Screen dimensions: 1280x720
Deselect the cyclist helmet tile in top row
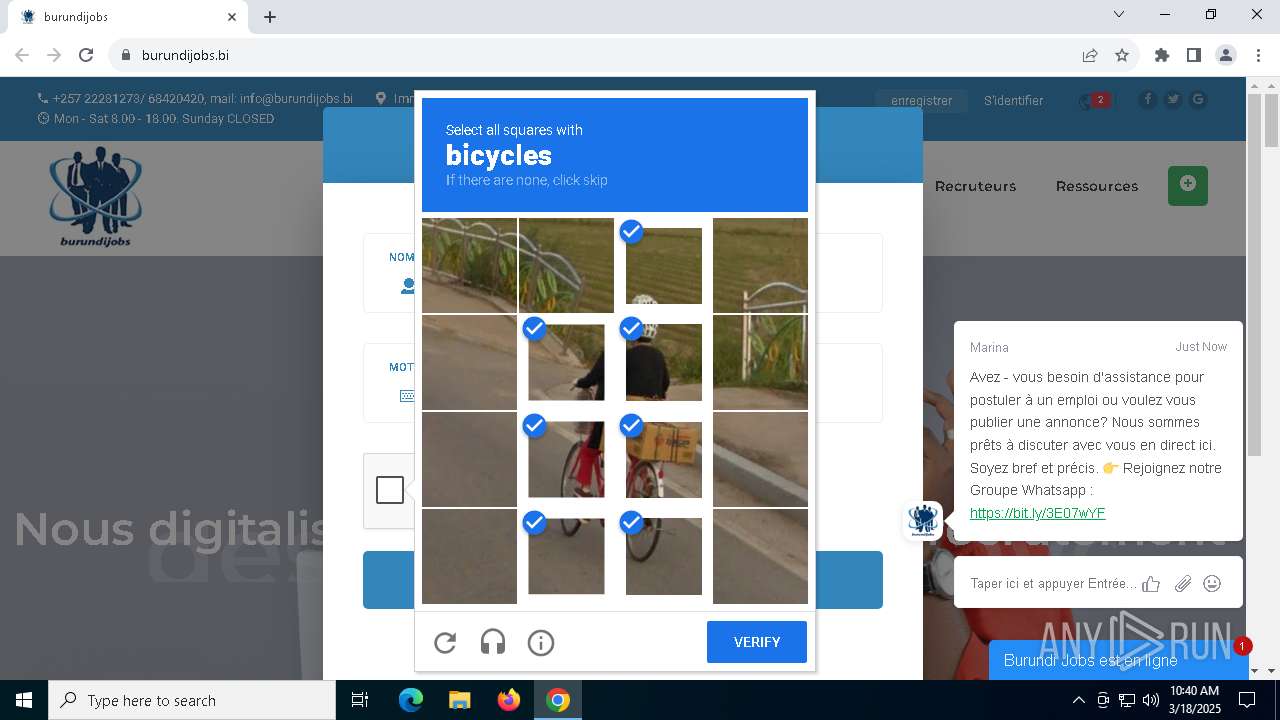(664, 266)
